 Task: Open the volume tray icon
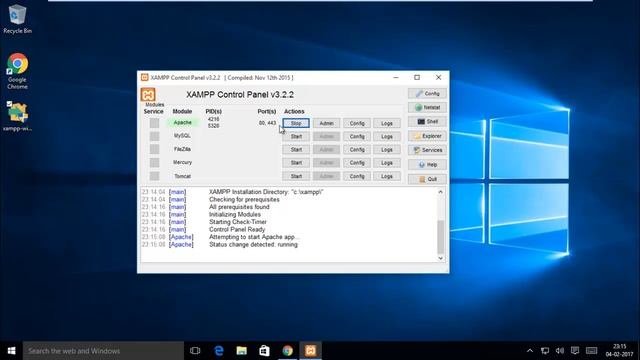(560, 351)
